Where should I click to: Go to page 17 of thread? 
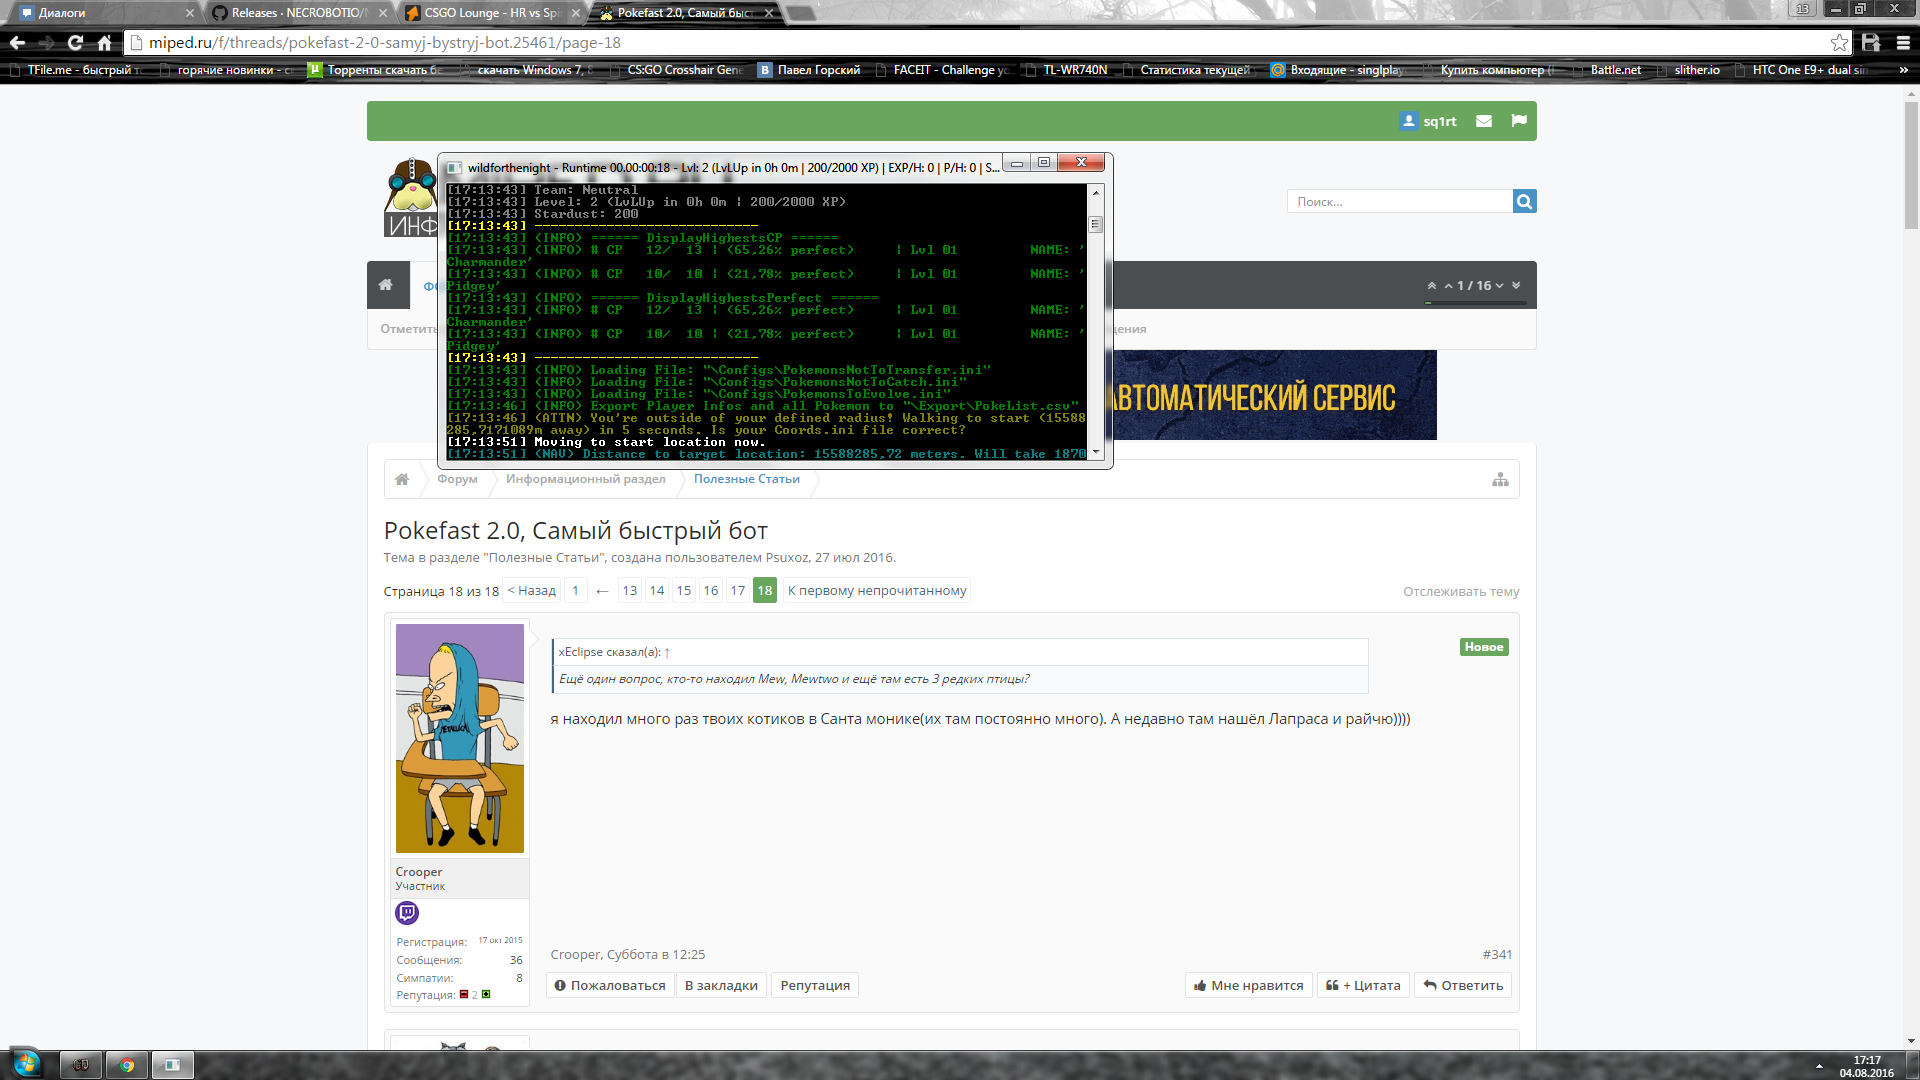click(737, 590)
